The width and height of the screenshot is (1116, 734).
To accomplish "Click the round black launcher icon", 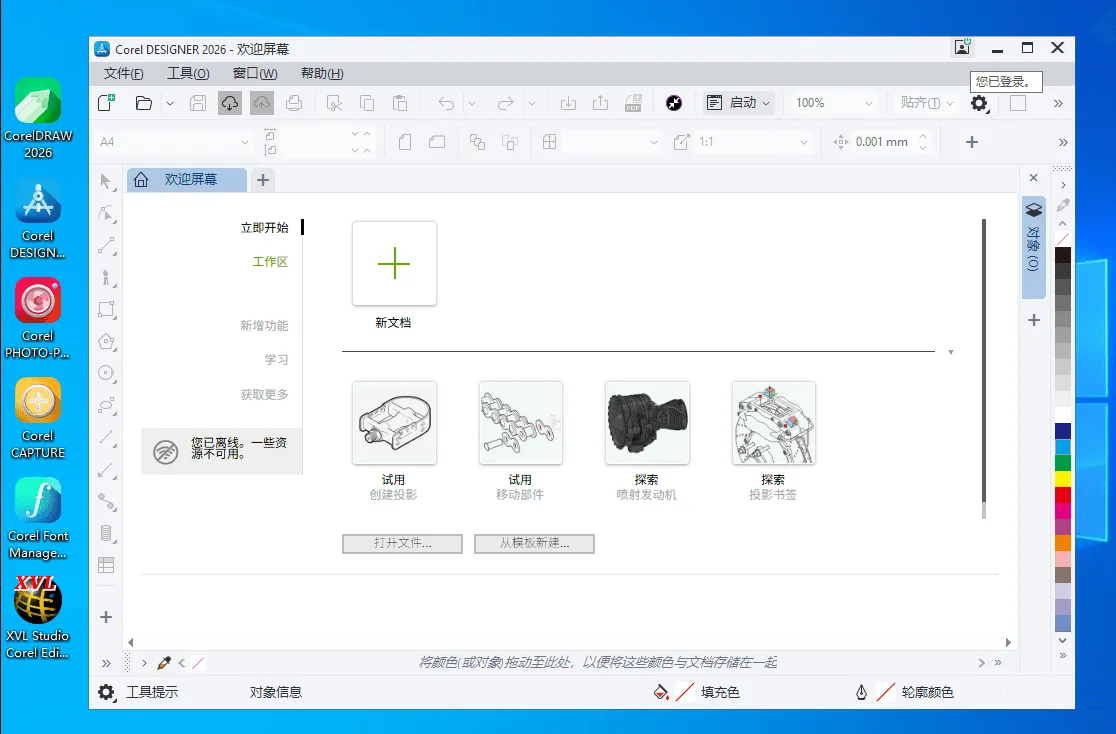I will 674,103.
